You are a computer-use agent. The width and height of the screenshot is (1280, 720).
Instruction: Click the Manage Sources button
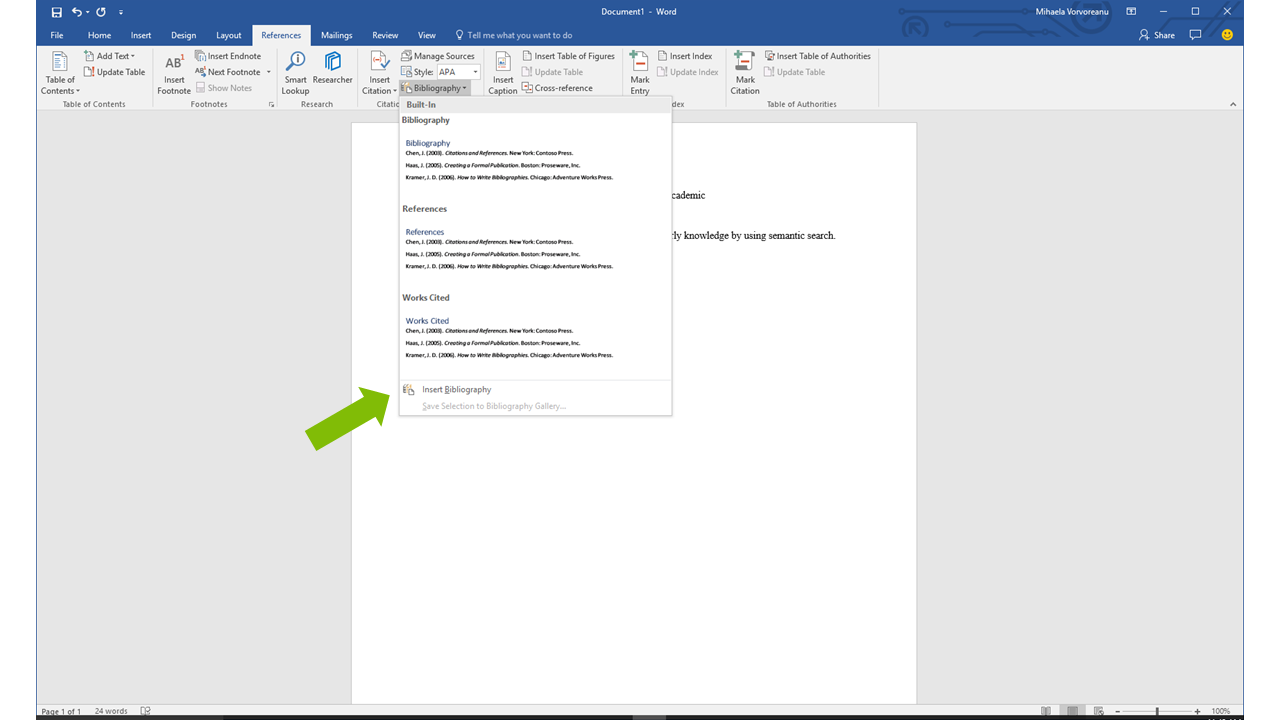coord(438,56)
